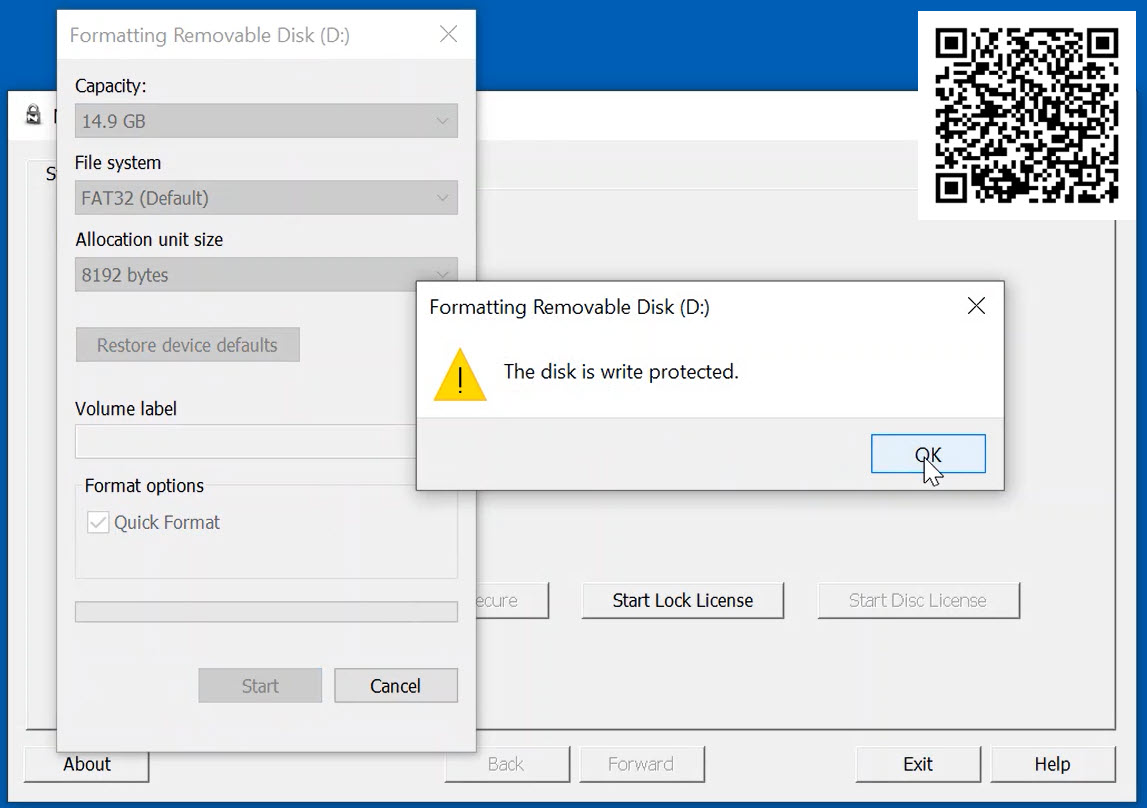Viewport: 1147px width, 808px height.
Task: Click the Exit button
Action: click(x=917, y=763)
